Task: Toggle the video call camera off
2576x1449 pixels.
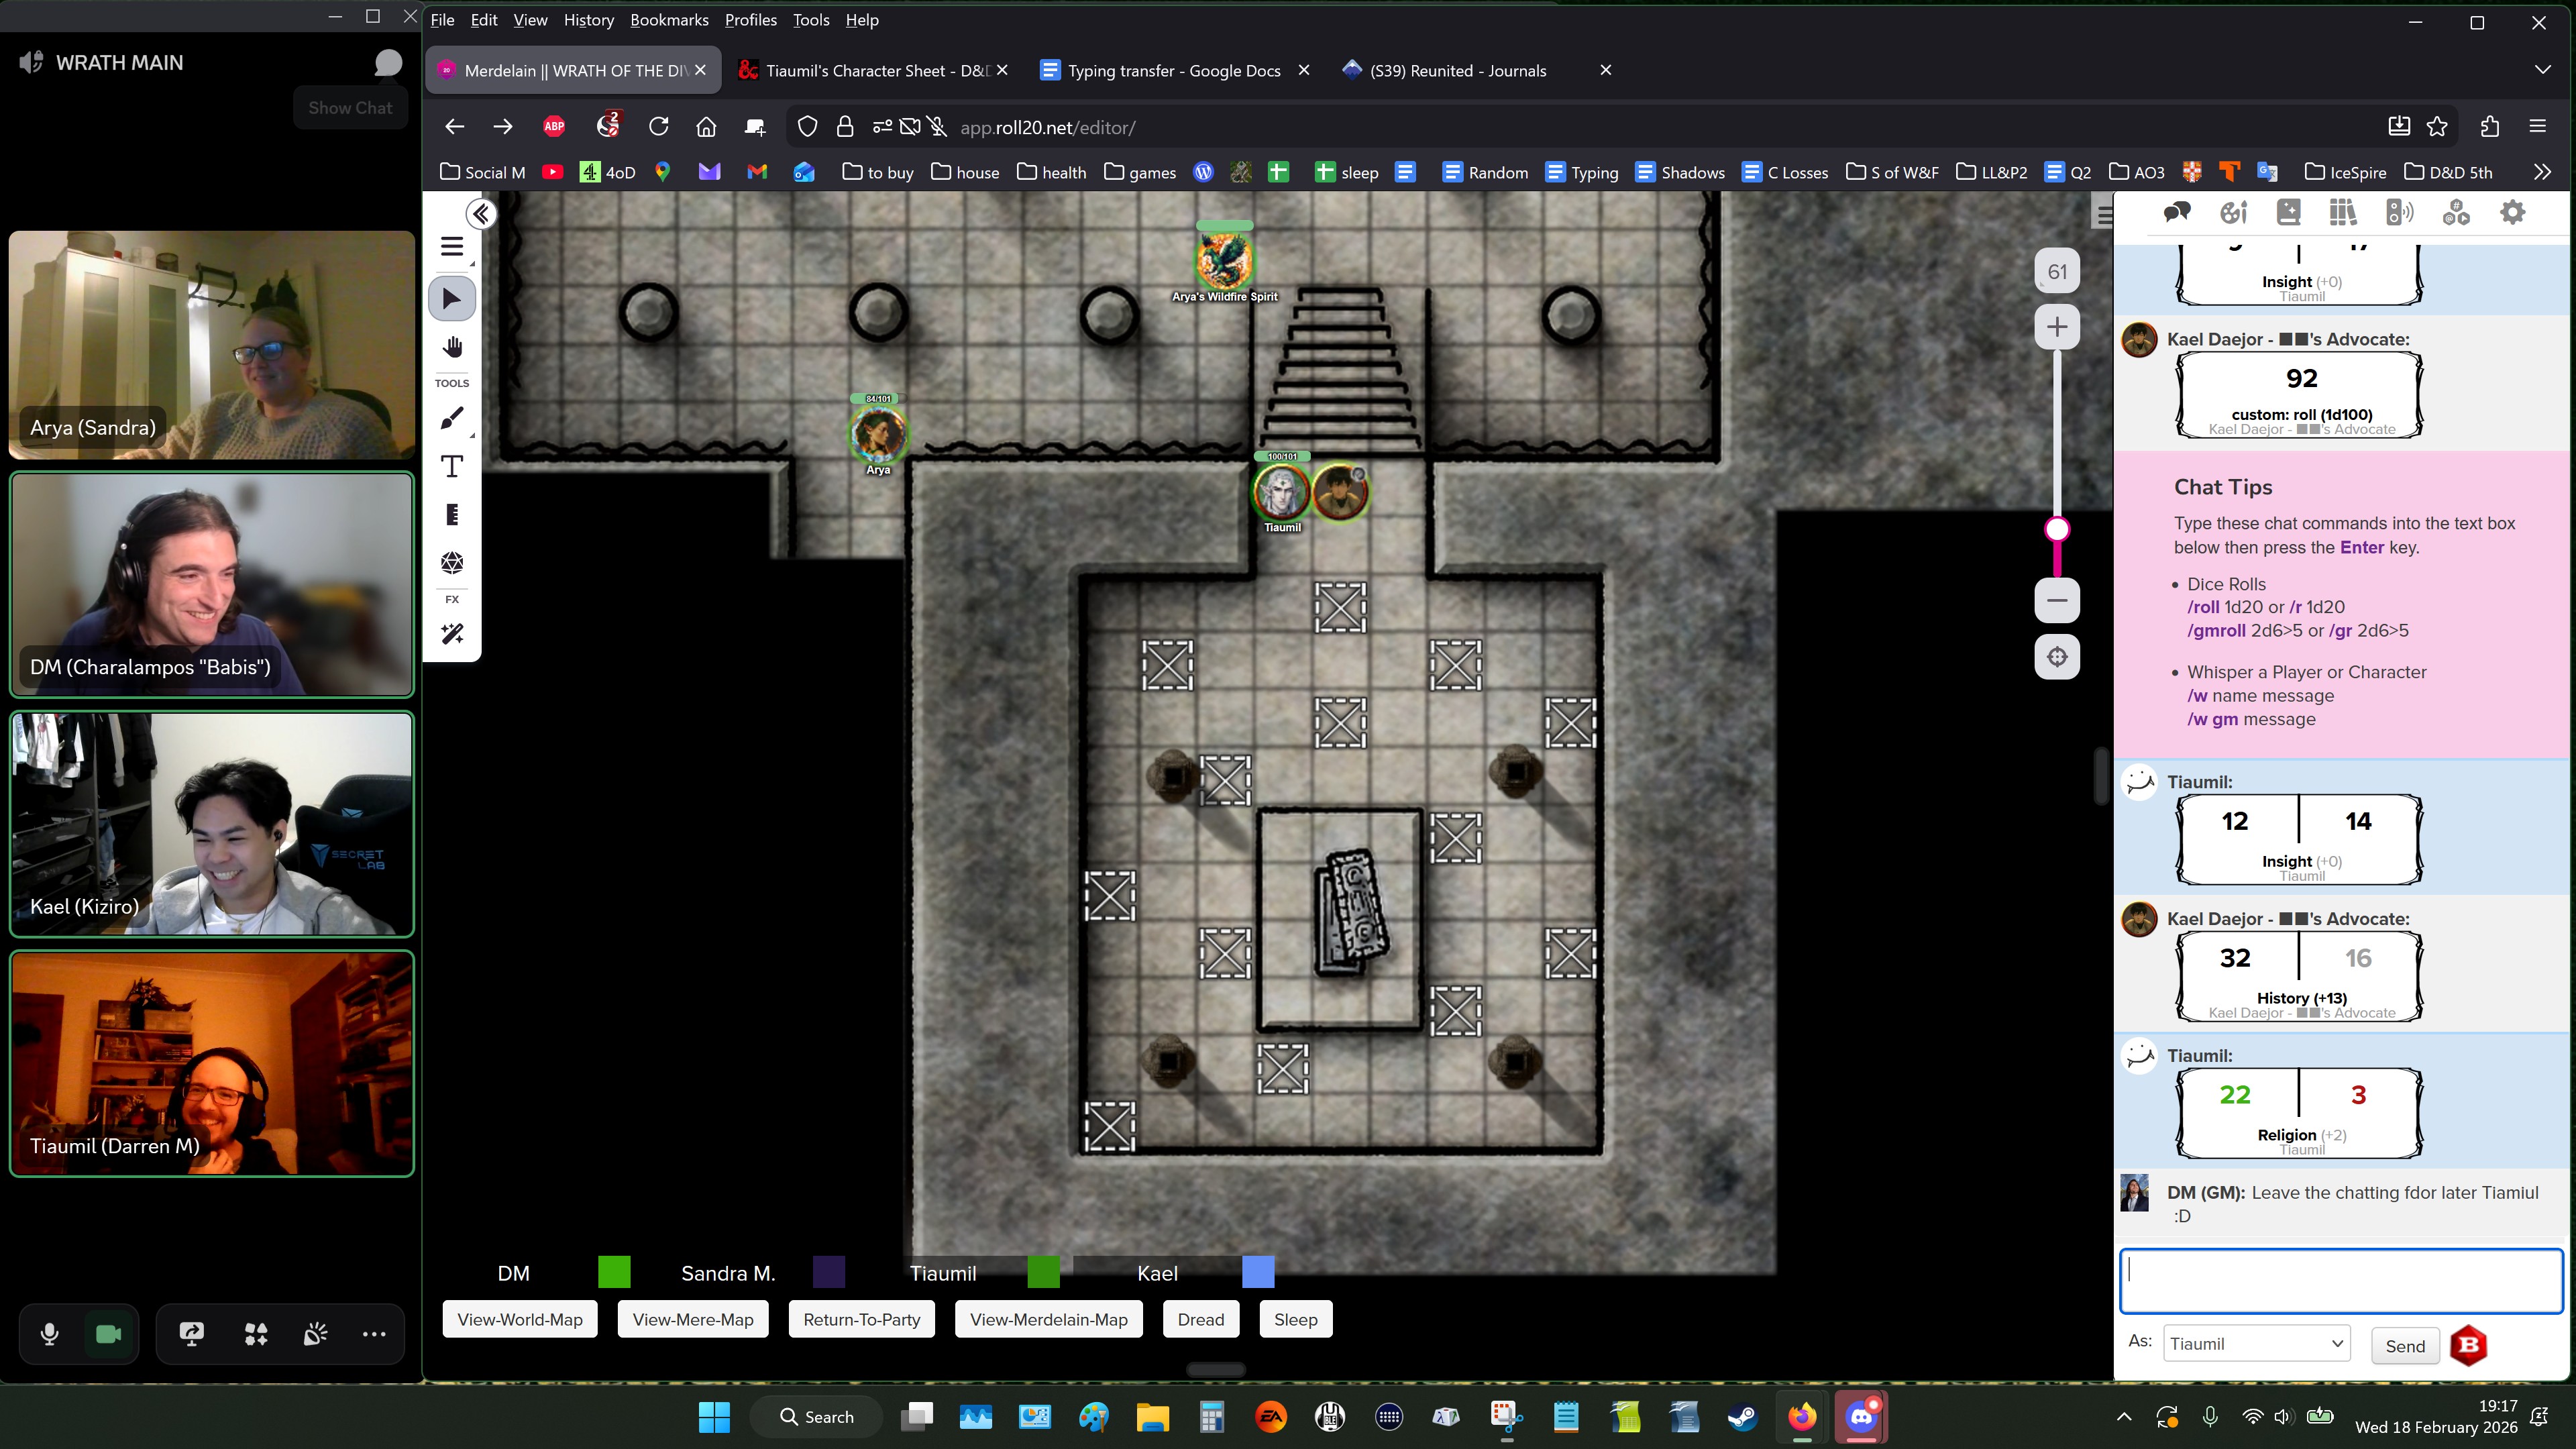Action: (x=108, y=1334)
